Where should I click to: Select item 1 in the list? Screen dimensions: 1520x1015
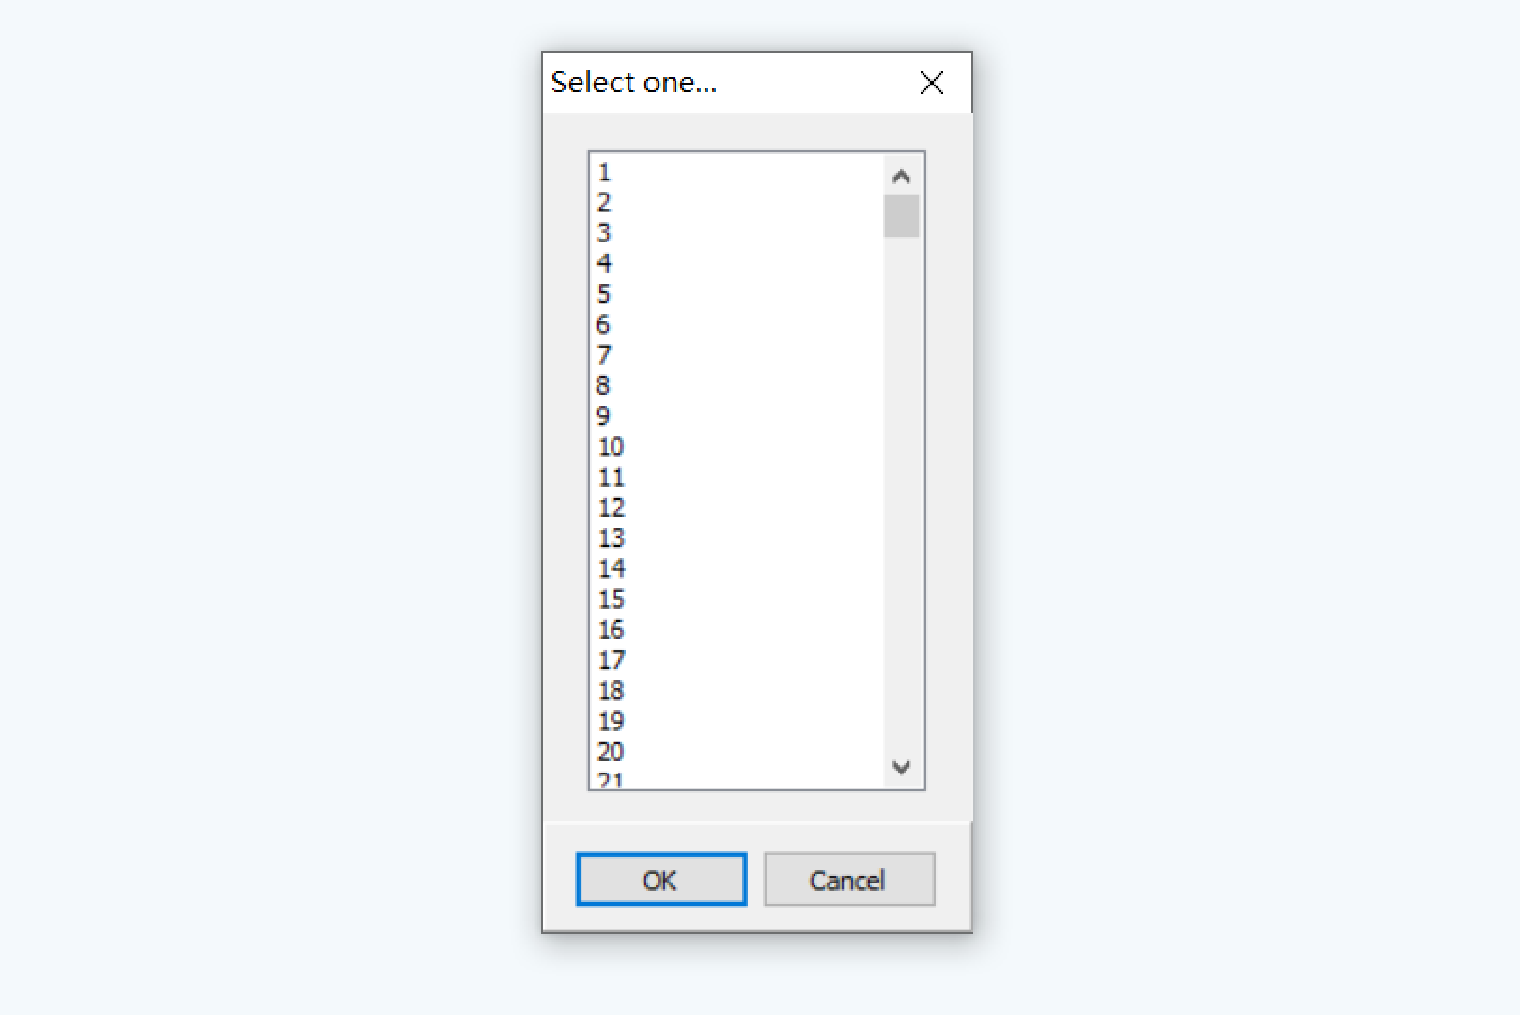click(x=737, y=172)
